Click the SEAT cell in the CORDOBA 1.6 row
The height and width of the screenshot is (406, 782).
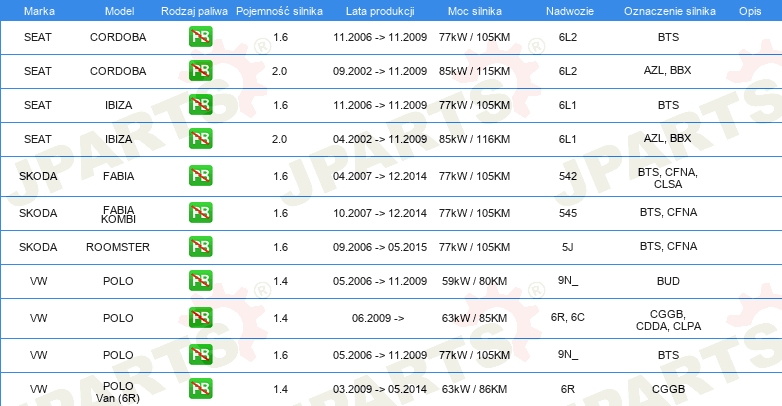(38, 37)
